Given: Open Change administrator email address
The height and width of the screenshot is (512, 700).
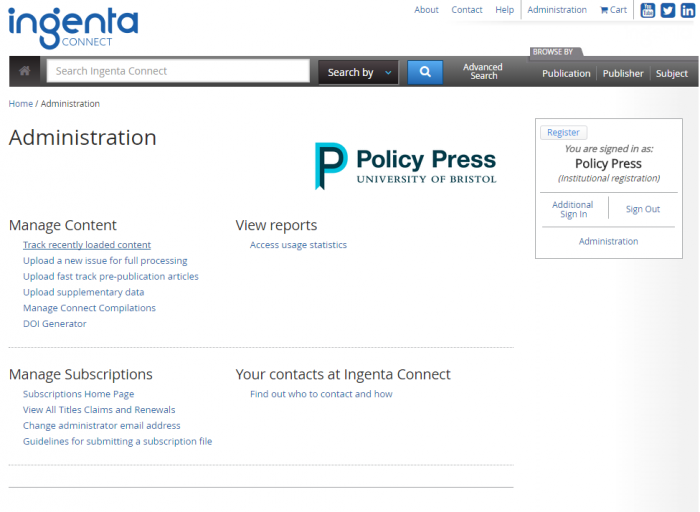Looking at the screenshot, I should pyautogui.click(x=102, y=425).
